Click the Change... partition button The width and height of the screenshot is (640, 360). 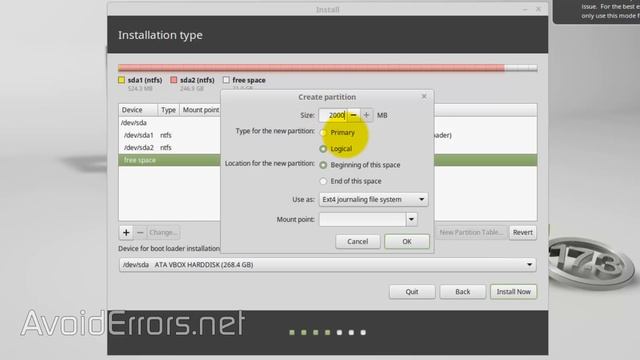(163, 233)
